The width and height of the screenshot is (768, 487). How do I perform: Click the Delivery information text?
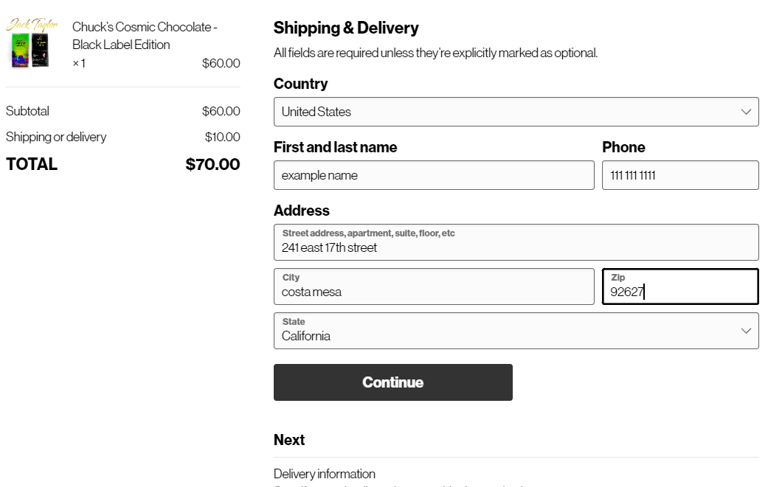point(324,474)
